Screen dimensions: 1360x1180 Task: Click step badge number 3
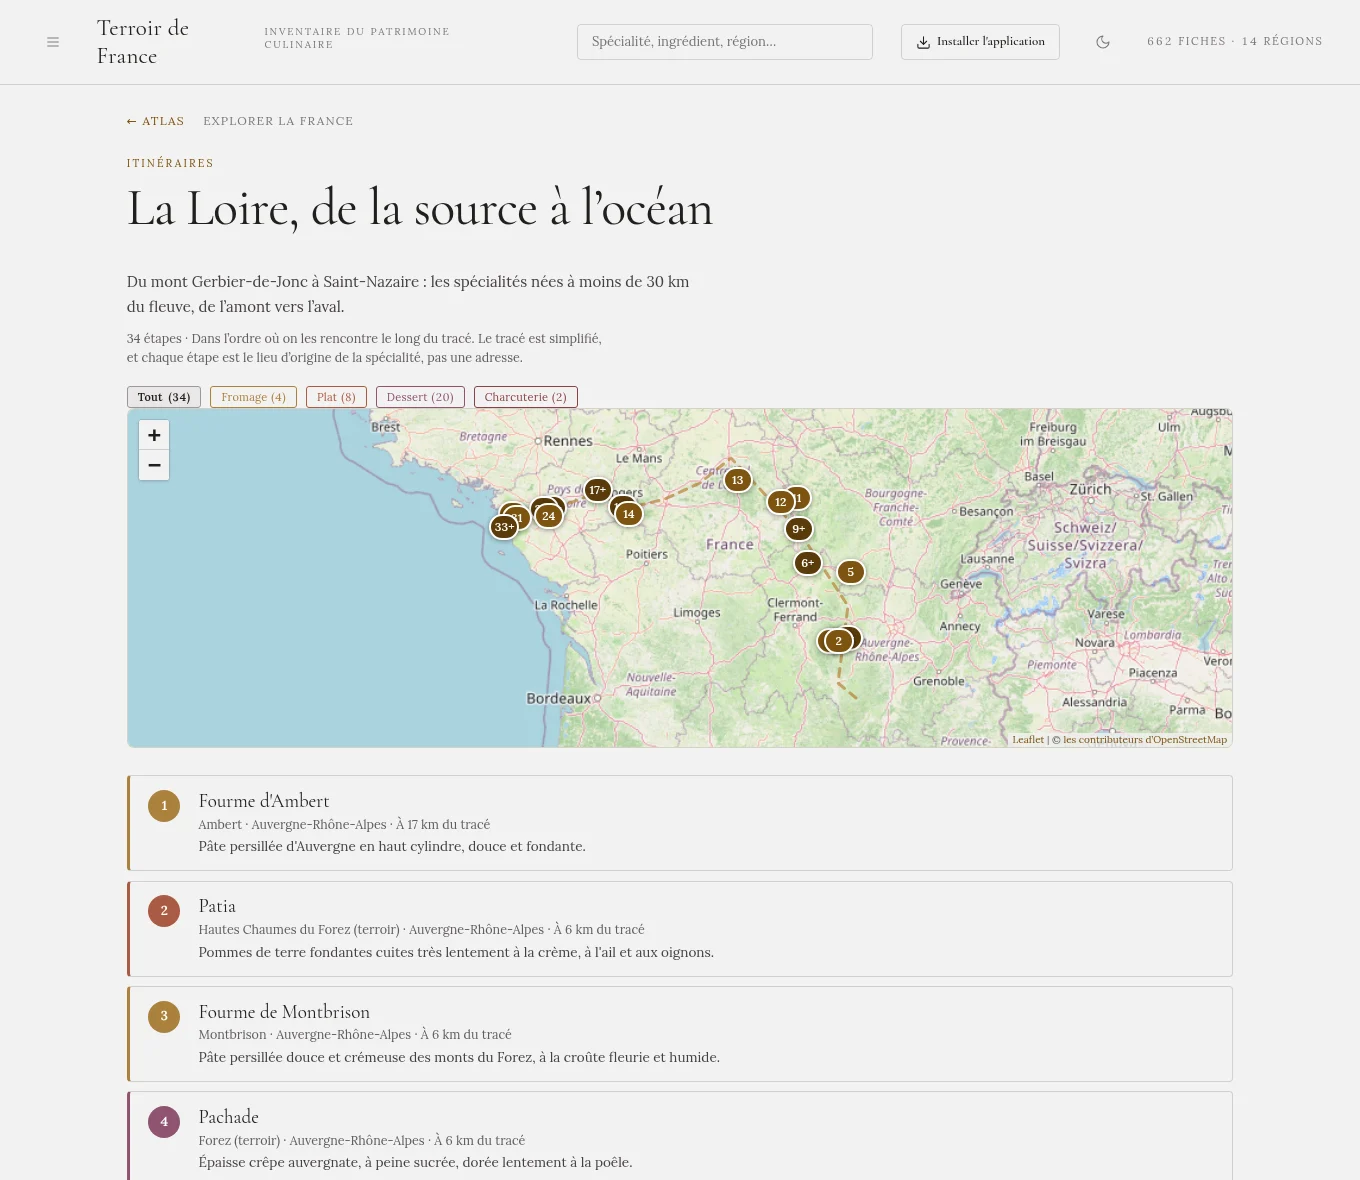(x=164, y=1016)
